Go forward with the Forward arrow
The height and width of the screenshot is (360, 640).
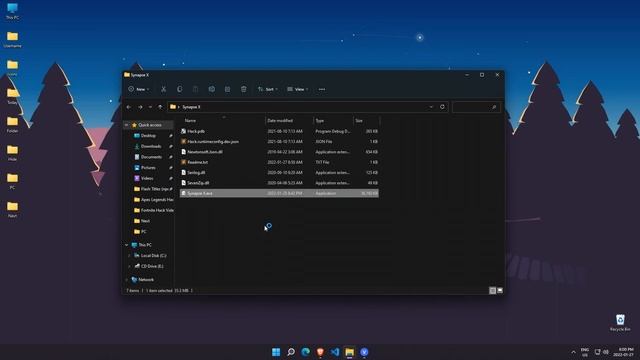(x=140, y=107)
